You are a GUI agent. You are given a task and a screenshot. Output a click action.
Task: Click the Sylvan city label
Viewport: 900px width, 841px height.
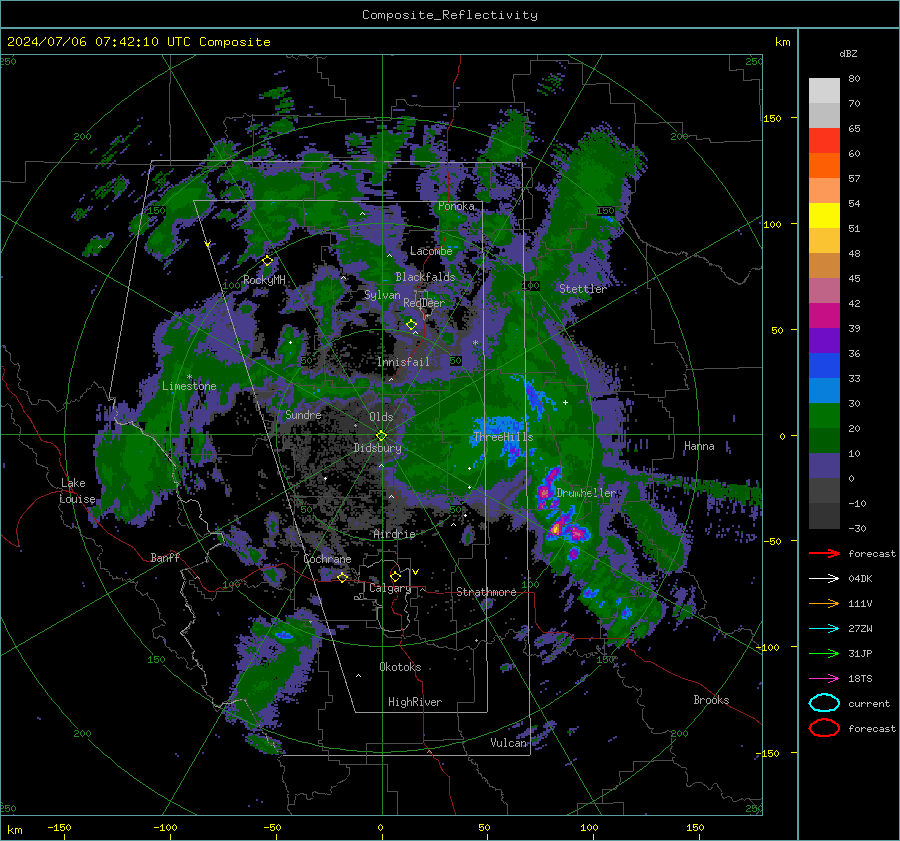pos(382,295)
